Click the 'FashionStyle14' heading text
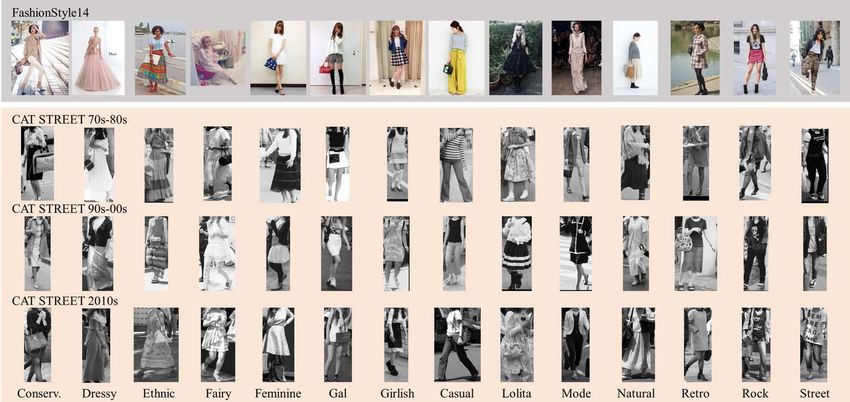850x402 pixels. click(x=48, y=11)
